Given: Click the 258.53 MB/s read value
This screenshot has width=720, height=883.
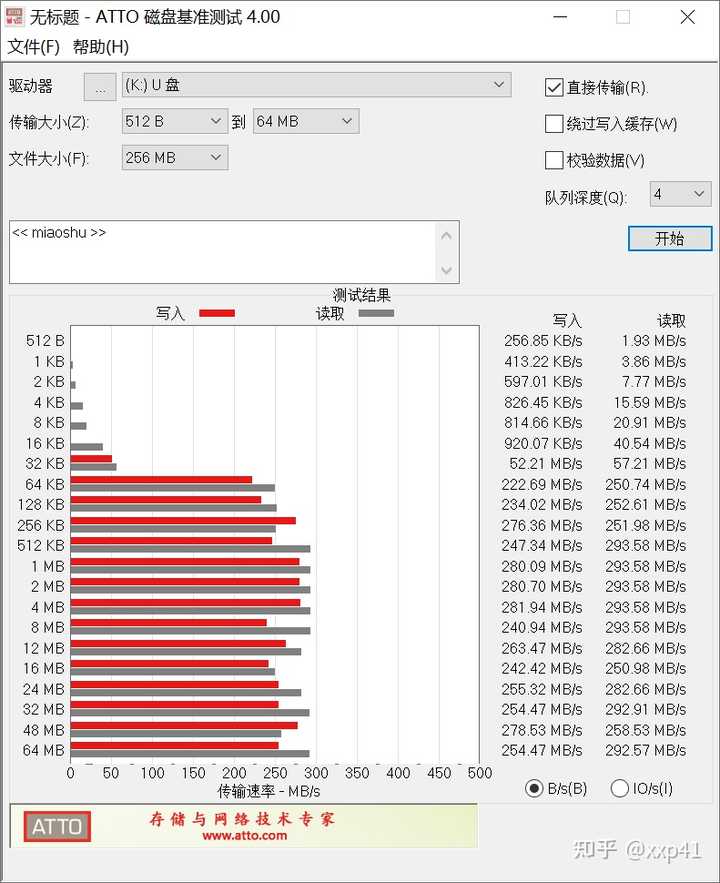Looking at the screenshot, I should click(x=646, y=730).
